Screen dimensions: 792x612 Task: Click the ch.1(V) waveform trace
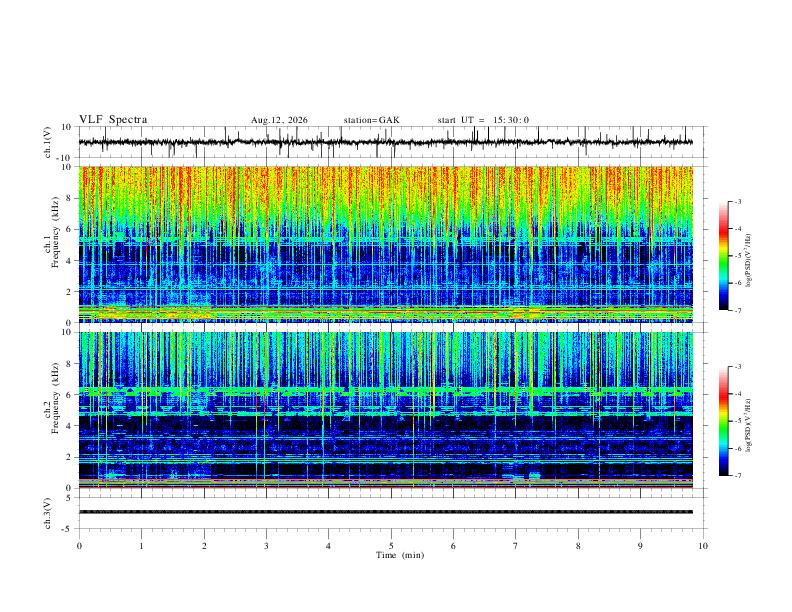(386, 142)
